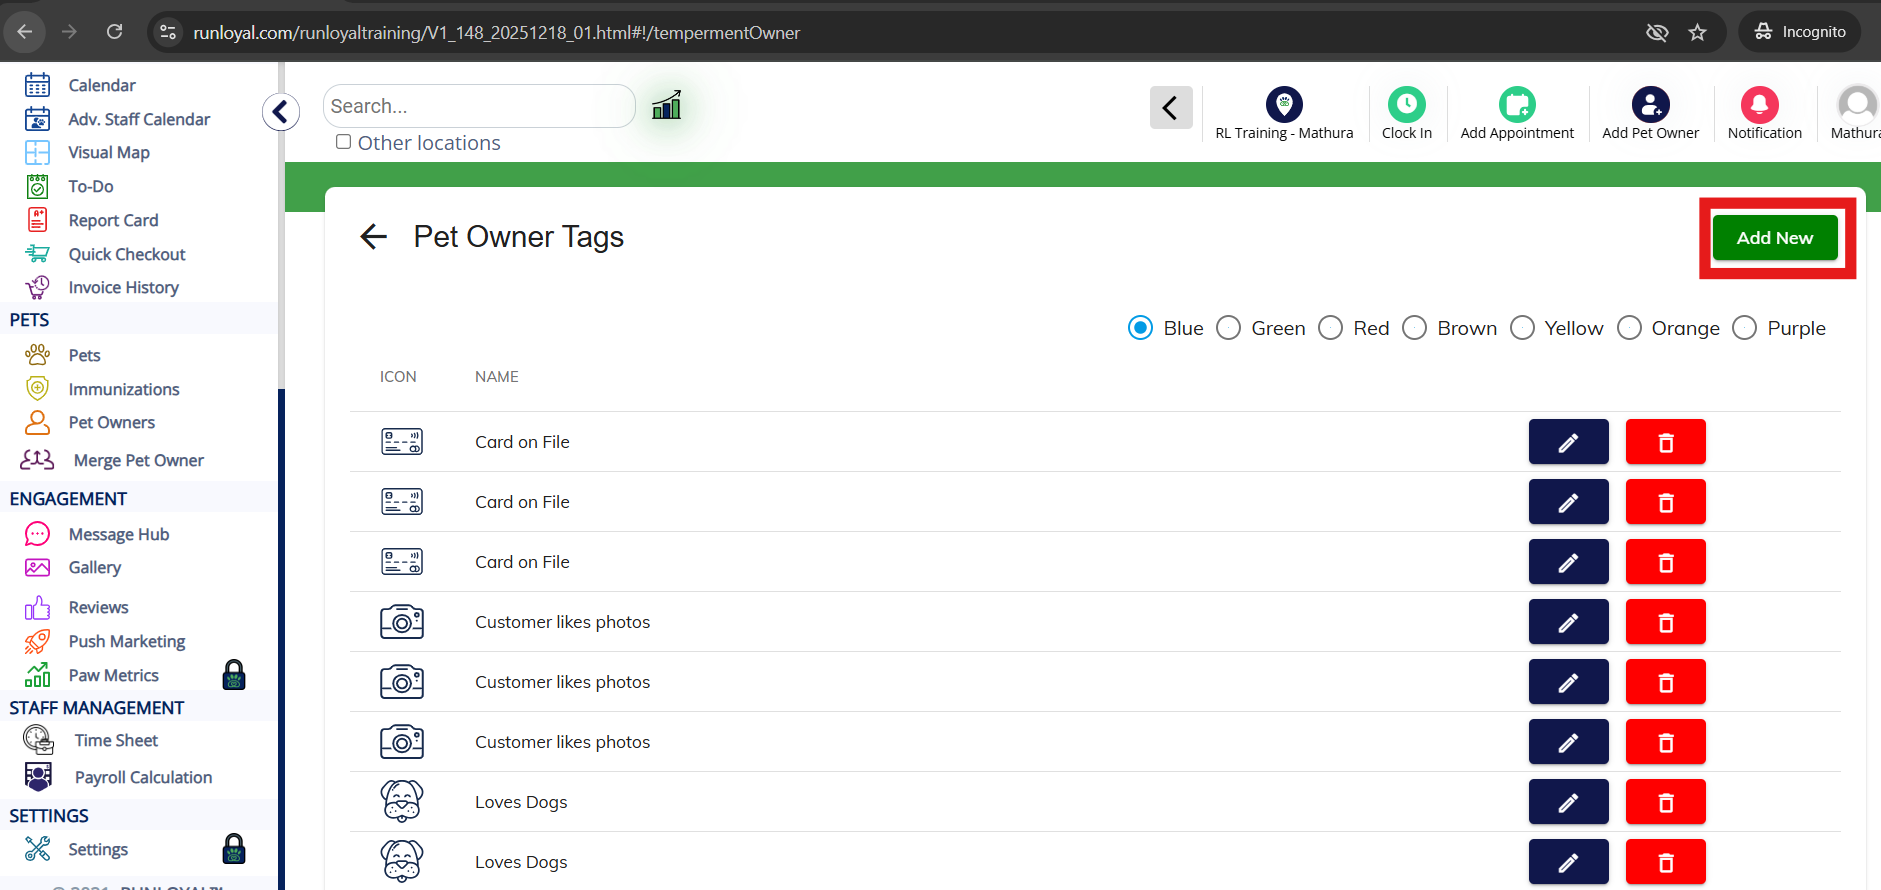
Task: Select the Blue radio button
Action: click(1140, 328)
